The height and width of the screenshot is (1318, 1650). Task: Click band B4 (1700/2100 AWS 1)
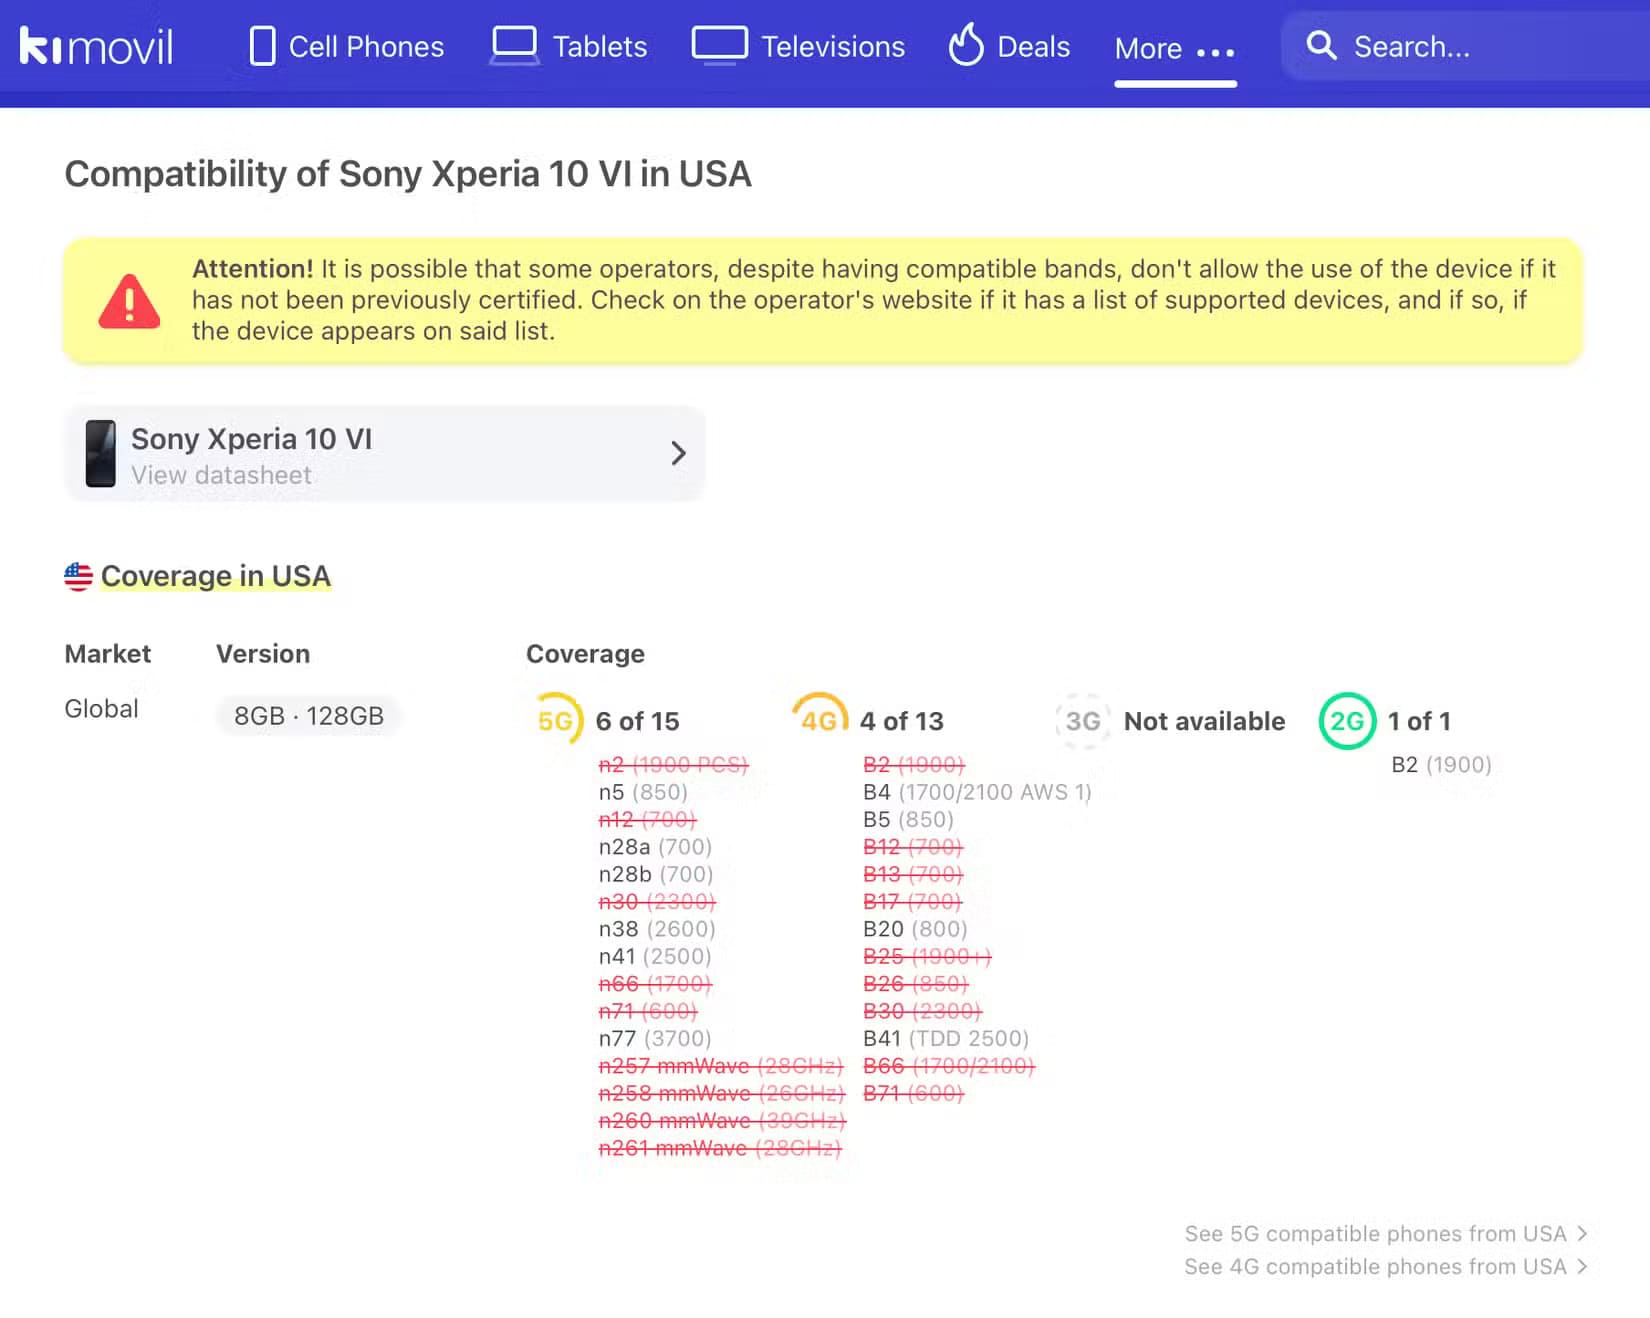pyautogui.click(x=977, y=792)
